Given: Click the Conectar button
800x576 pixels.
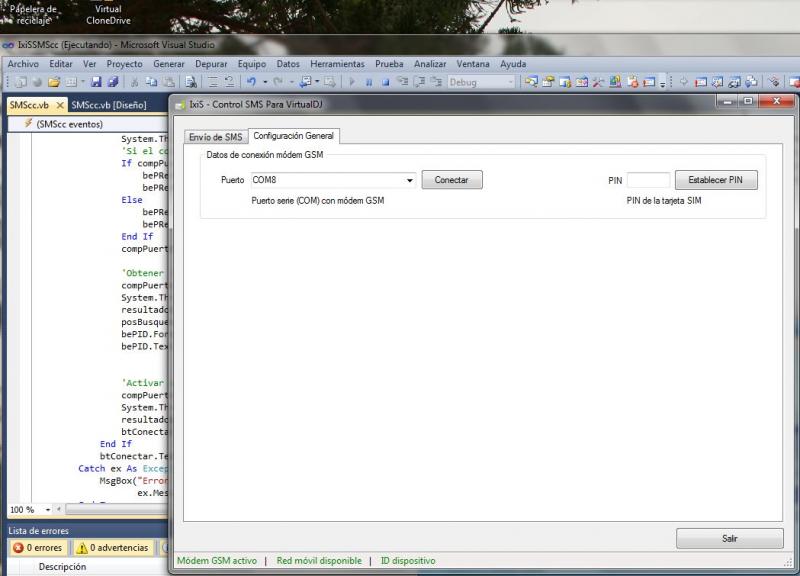Looking at the screenshot, I should pos(452,180).
